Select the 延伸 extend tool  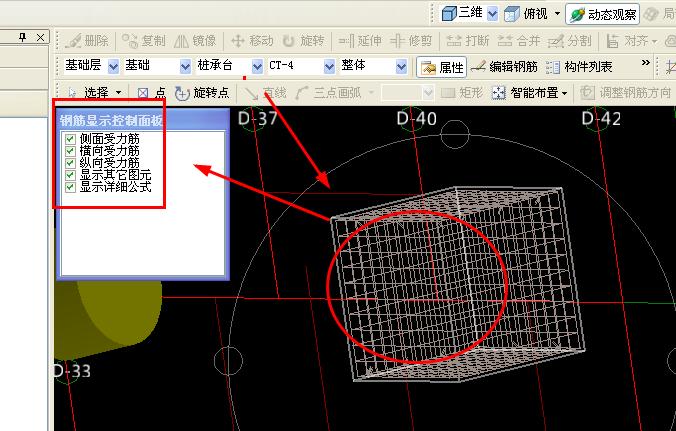[x=360, y=41]
